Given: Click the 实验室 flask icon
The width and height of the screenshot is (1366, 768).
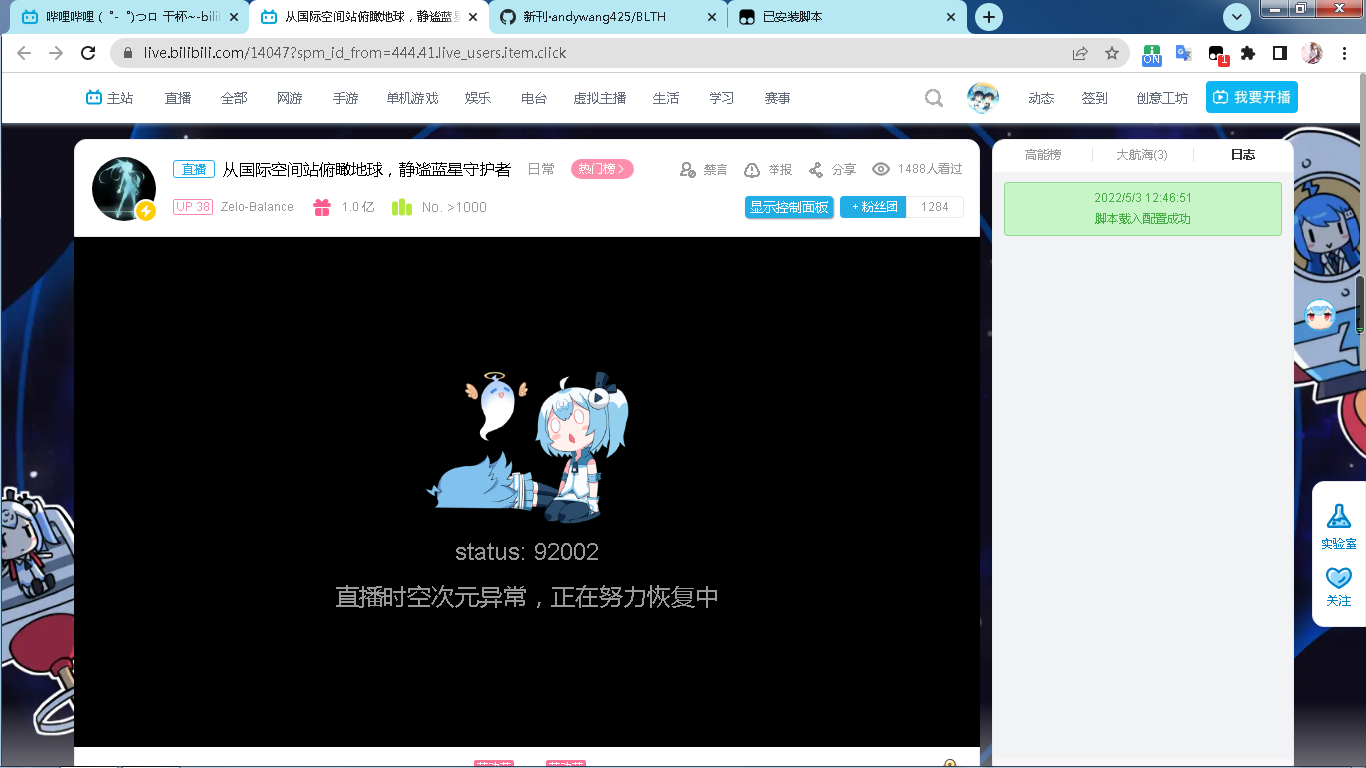Looking at the screenshot, I should 1339,516.
